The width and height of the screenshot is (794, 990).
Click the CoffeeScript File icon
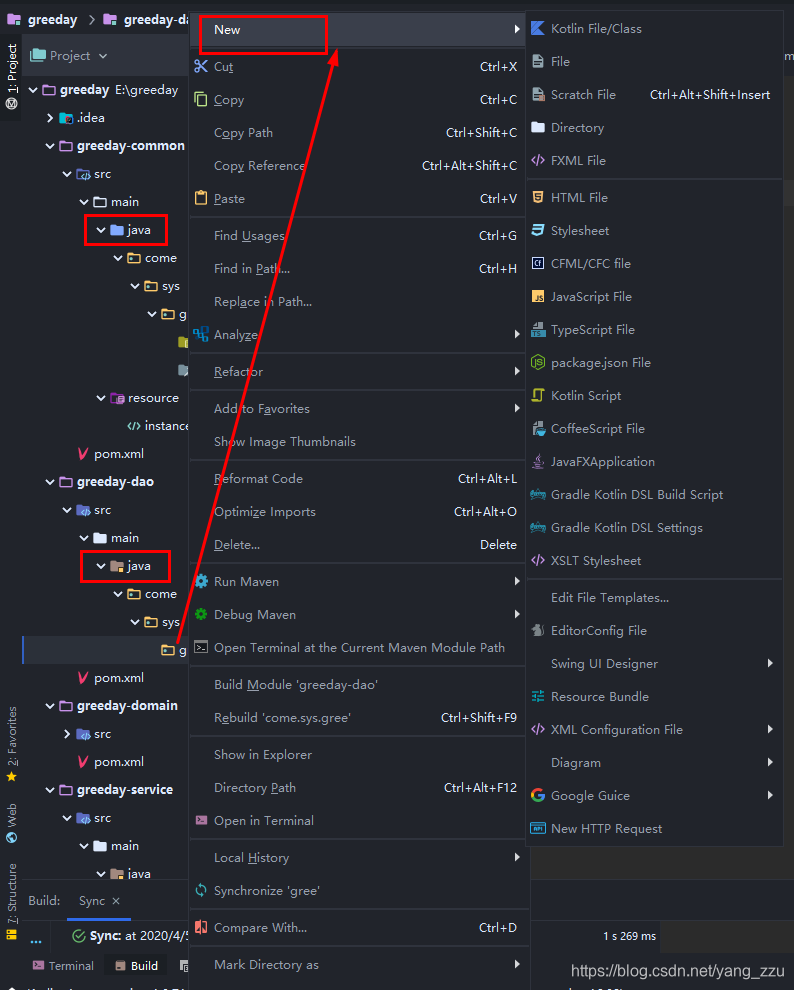[538, 429]
